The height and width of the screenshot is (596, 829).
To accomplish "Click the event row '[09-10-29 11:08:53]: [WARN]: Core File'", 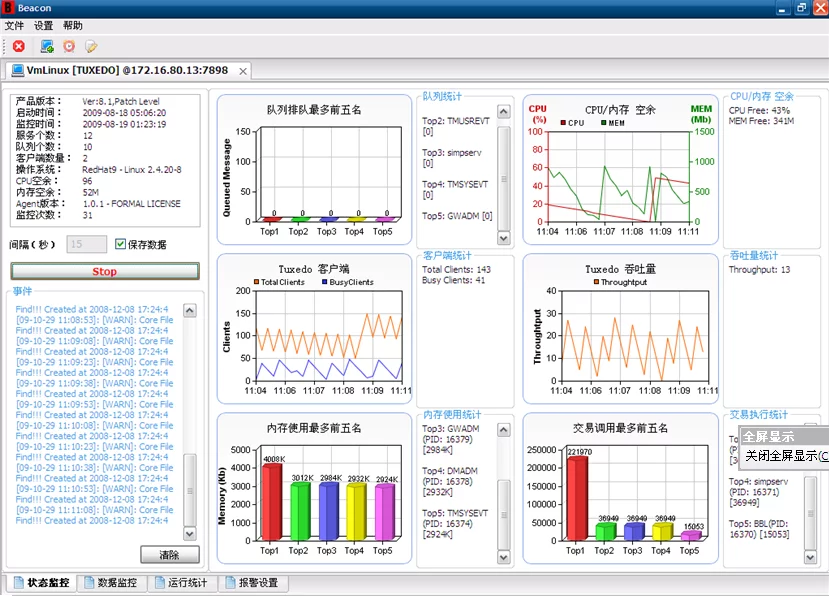I will click(x=95, y=320).
